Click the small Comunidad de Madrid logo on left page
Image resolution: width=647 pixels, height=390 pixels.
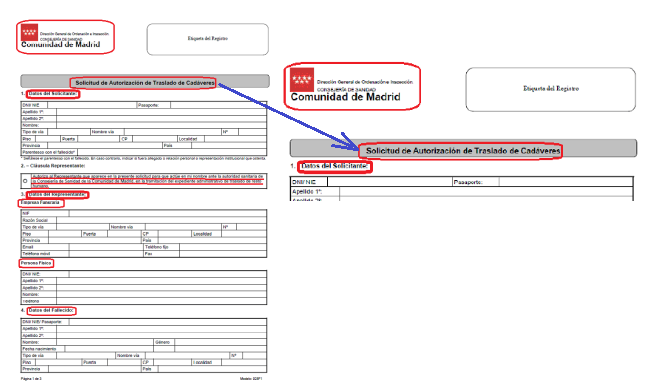[x=65, y=37]
